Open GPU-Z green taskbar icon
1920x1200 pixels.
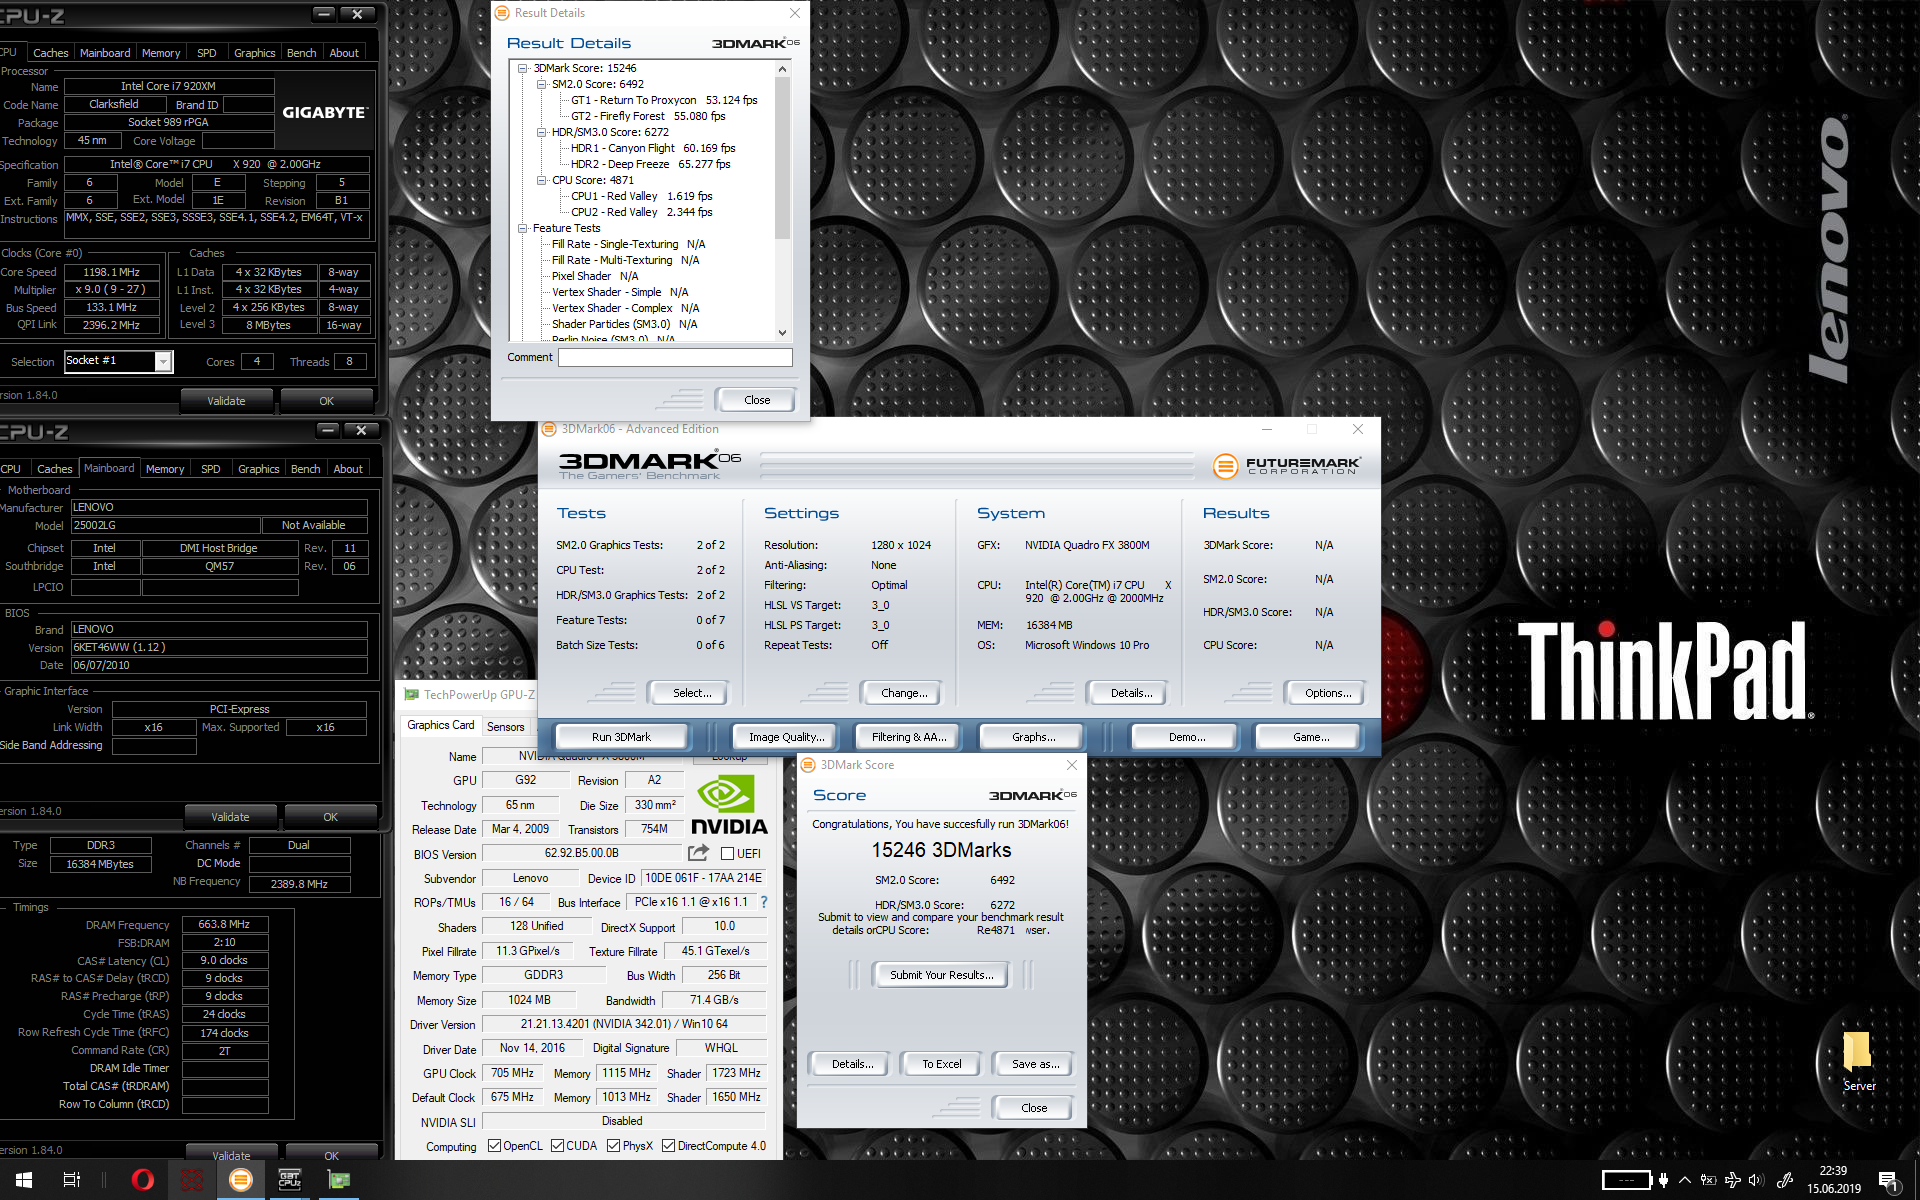[x=339, y=1180]
